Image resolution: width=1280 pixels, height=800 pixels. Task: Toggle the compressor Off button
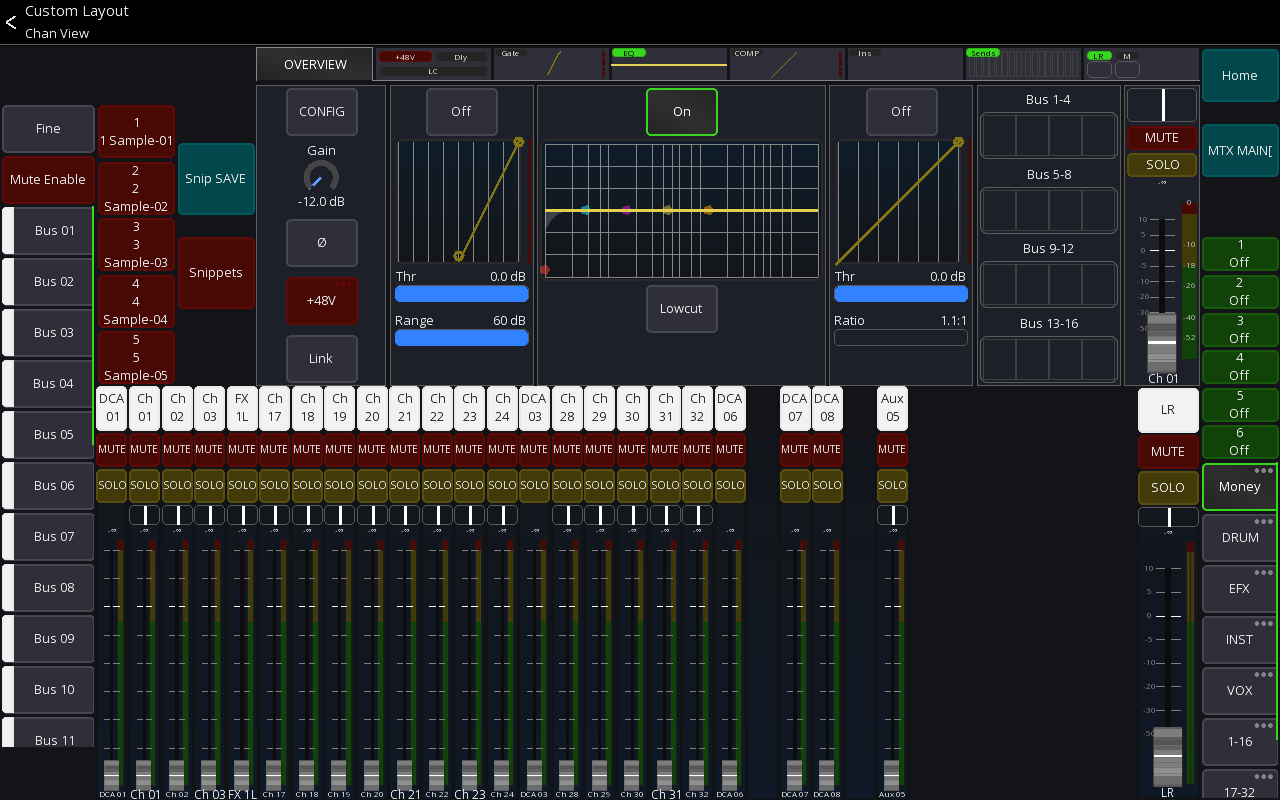coord(901,111)
